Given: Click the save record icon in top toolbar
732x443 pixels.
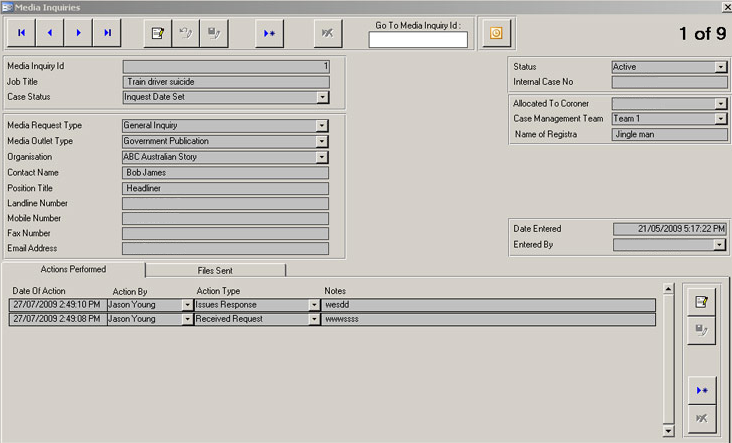Looking at the screenshot, I should tap(214, 33).
